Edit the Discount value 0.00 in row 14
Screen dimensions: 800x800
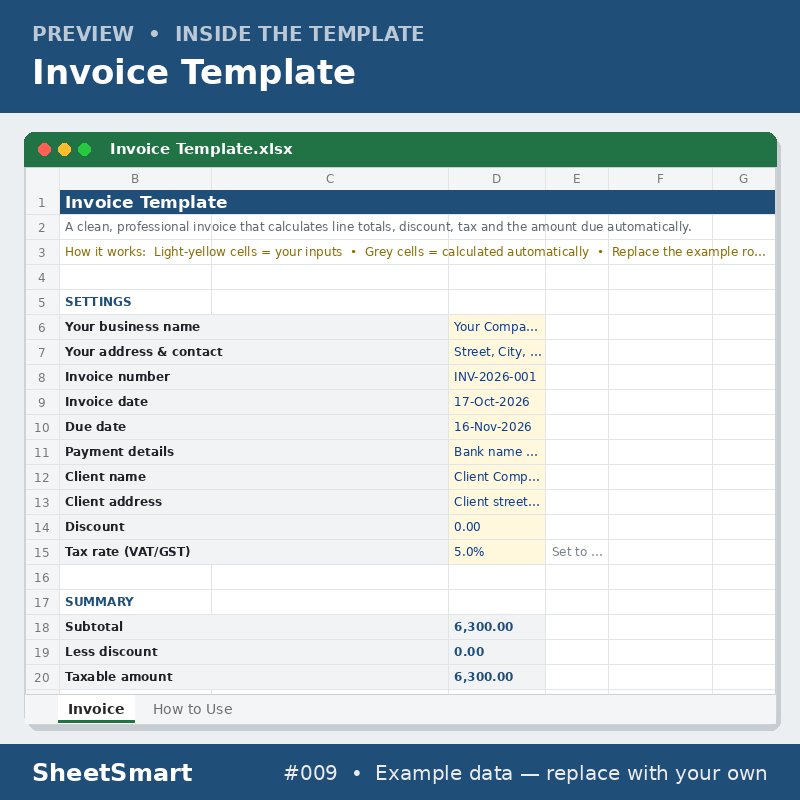click(497, 527)
